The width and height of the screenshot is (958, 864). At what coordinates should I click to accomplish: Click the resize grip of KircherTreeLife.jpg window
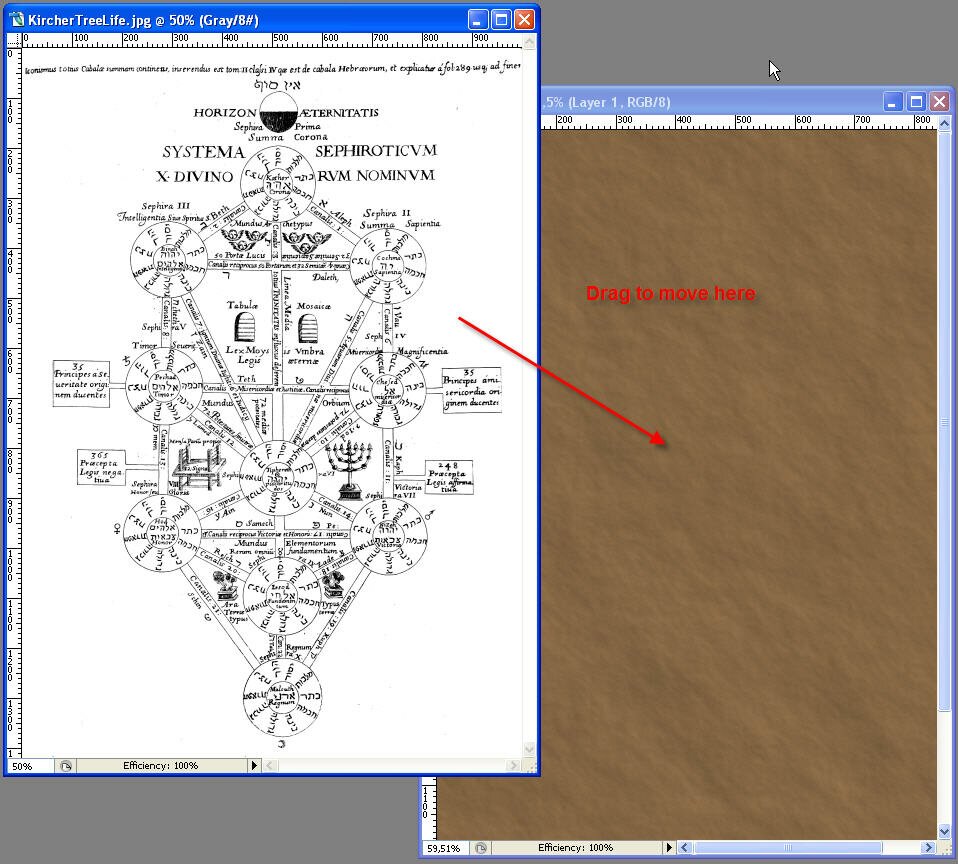(x=530, y=766)
